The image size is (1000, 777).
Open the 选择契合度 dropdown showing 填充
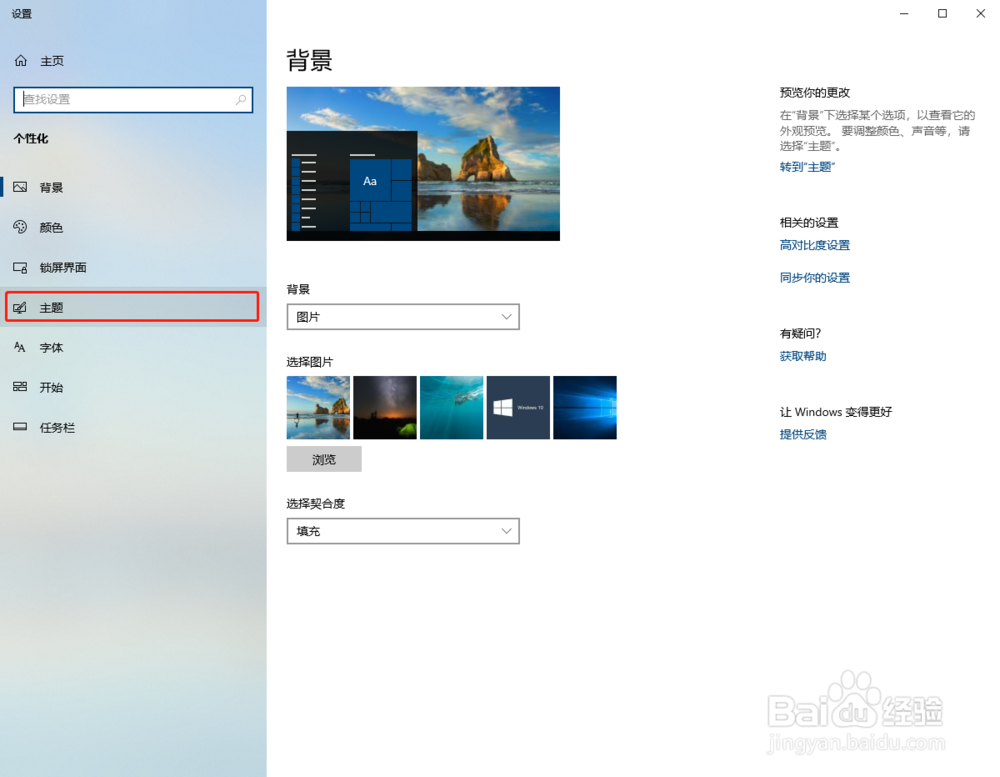pyautogui.click(x=403, y=531)
